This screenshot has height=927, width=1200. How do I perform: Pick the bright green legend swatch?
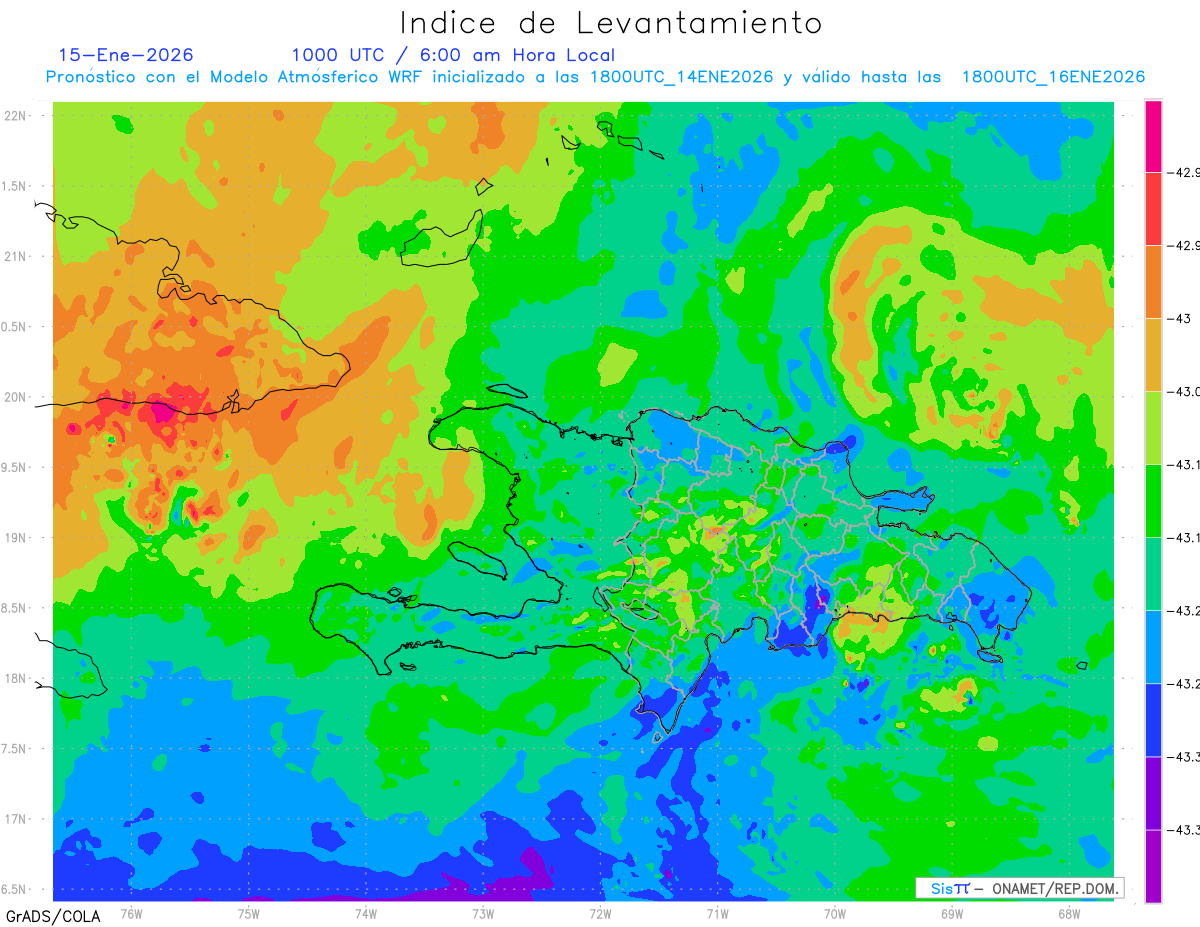pyautogui.click(x=1153, y=501)
